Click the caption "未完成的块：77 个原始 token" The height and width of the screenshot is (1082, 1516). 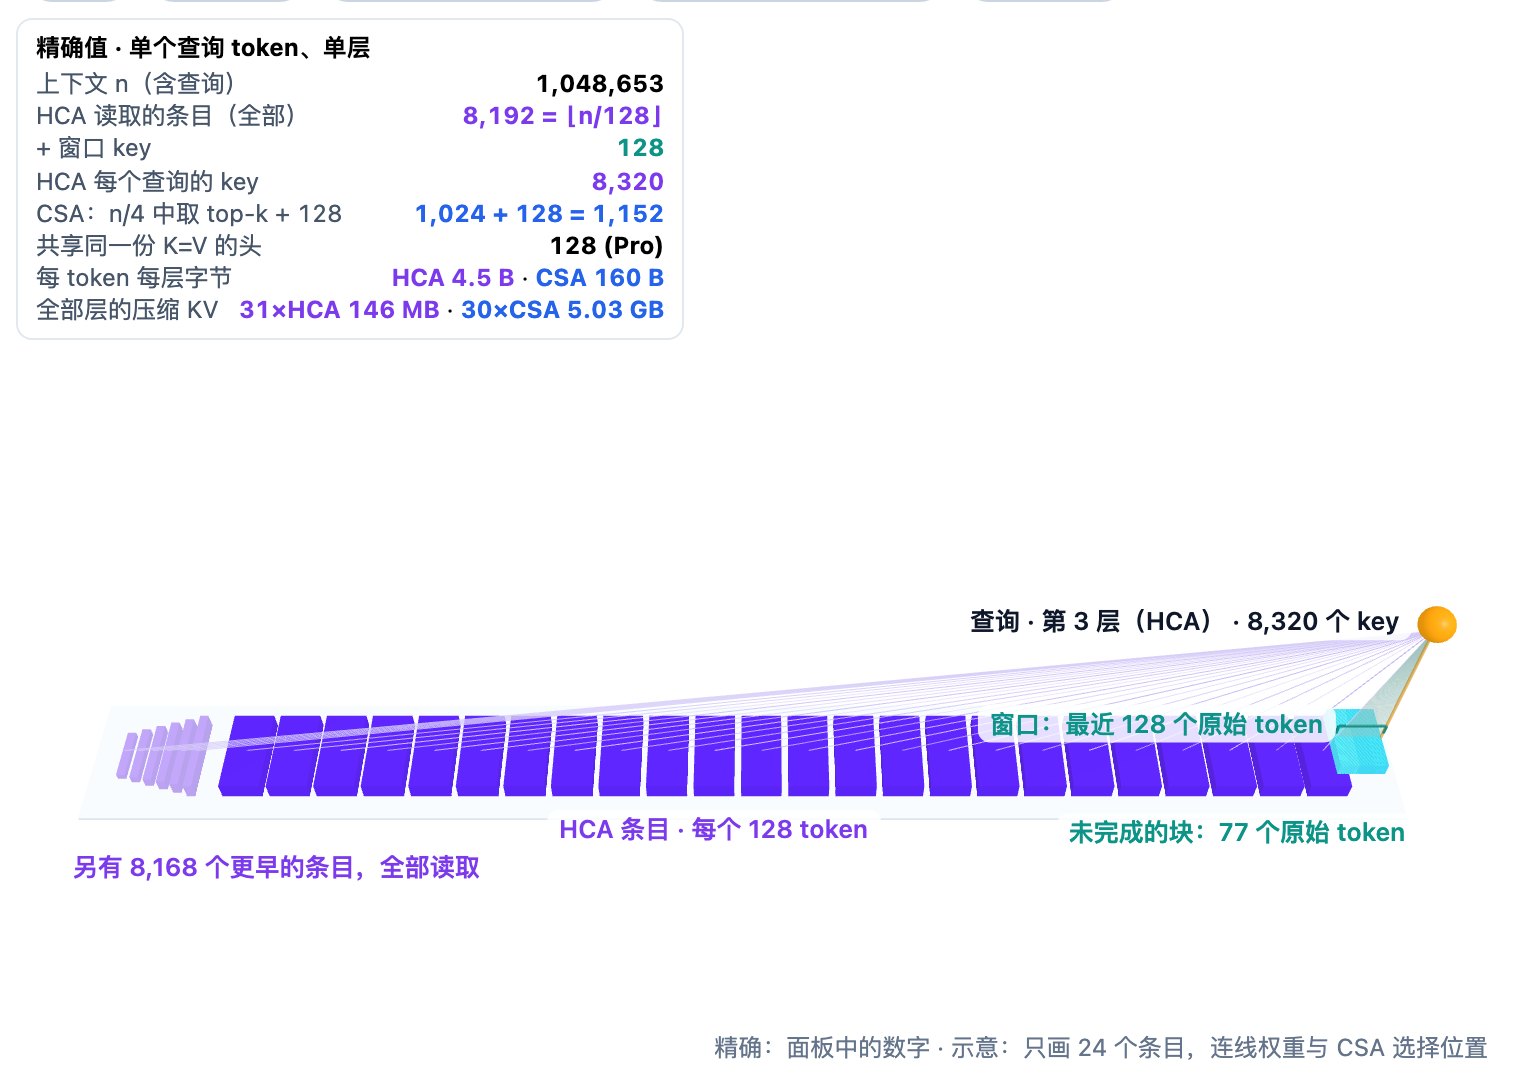click(x=1236, y=832)
